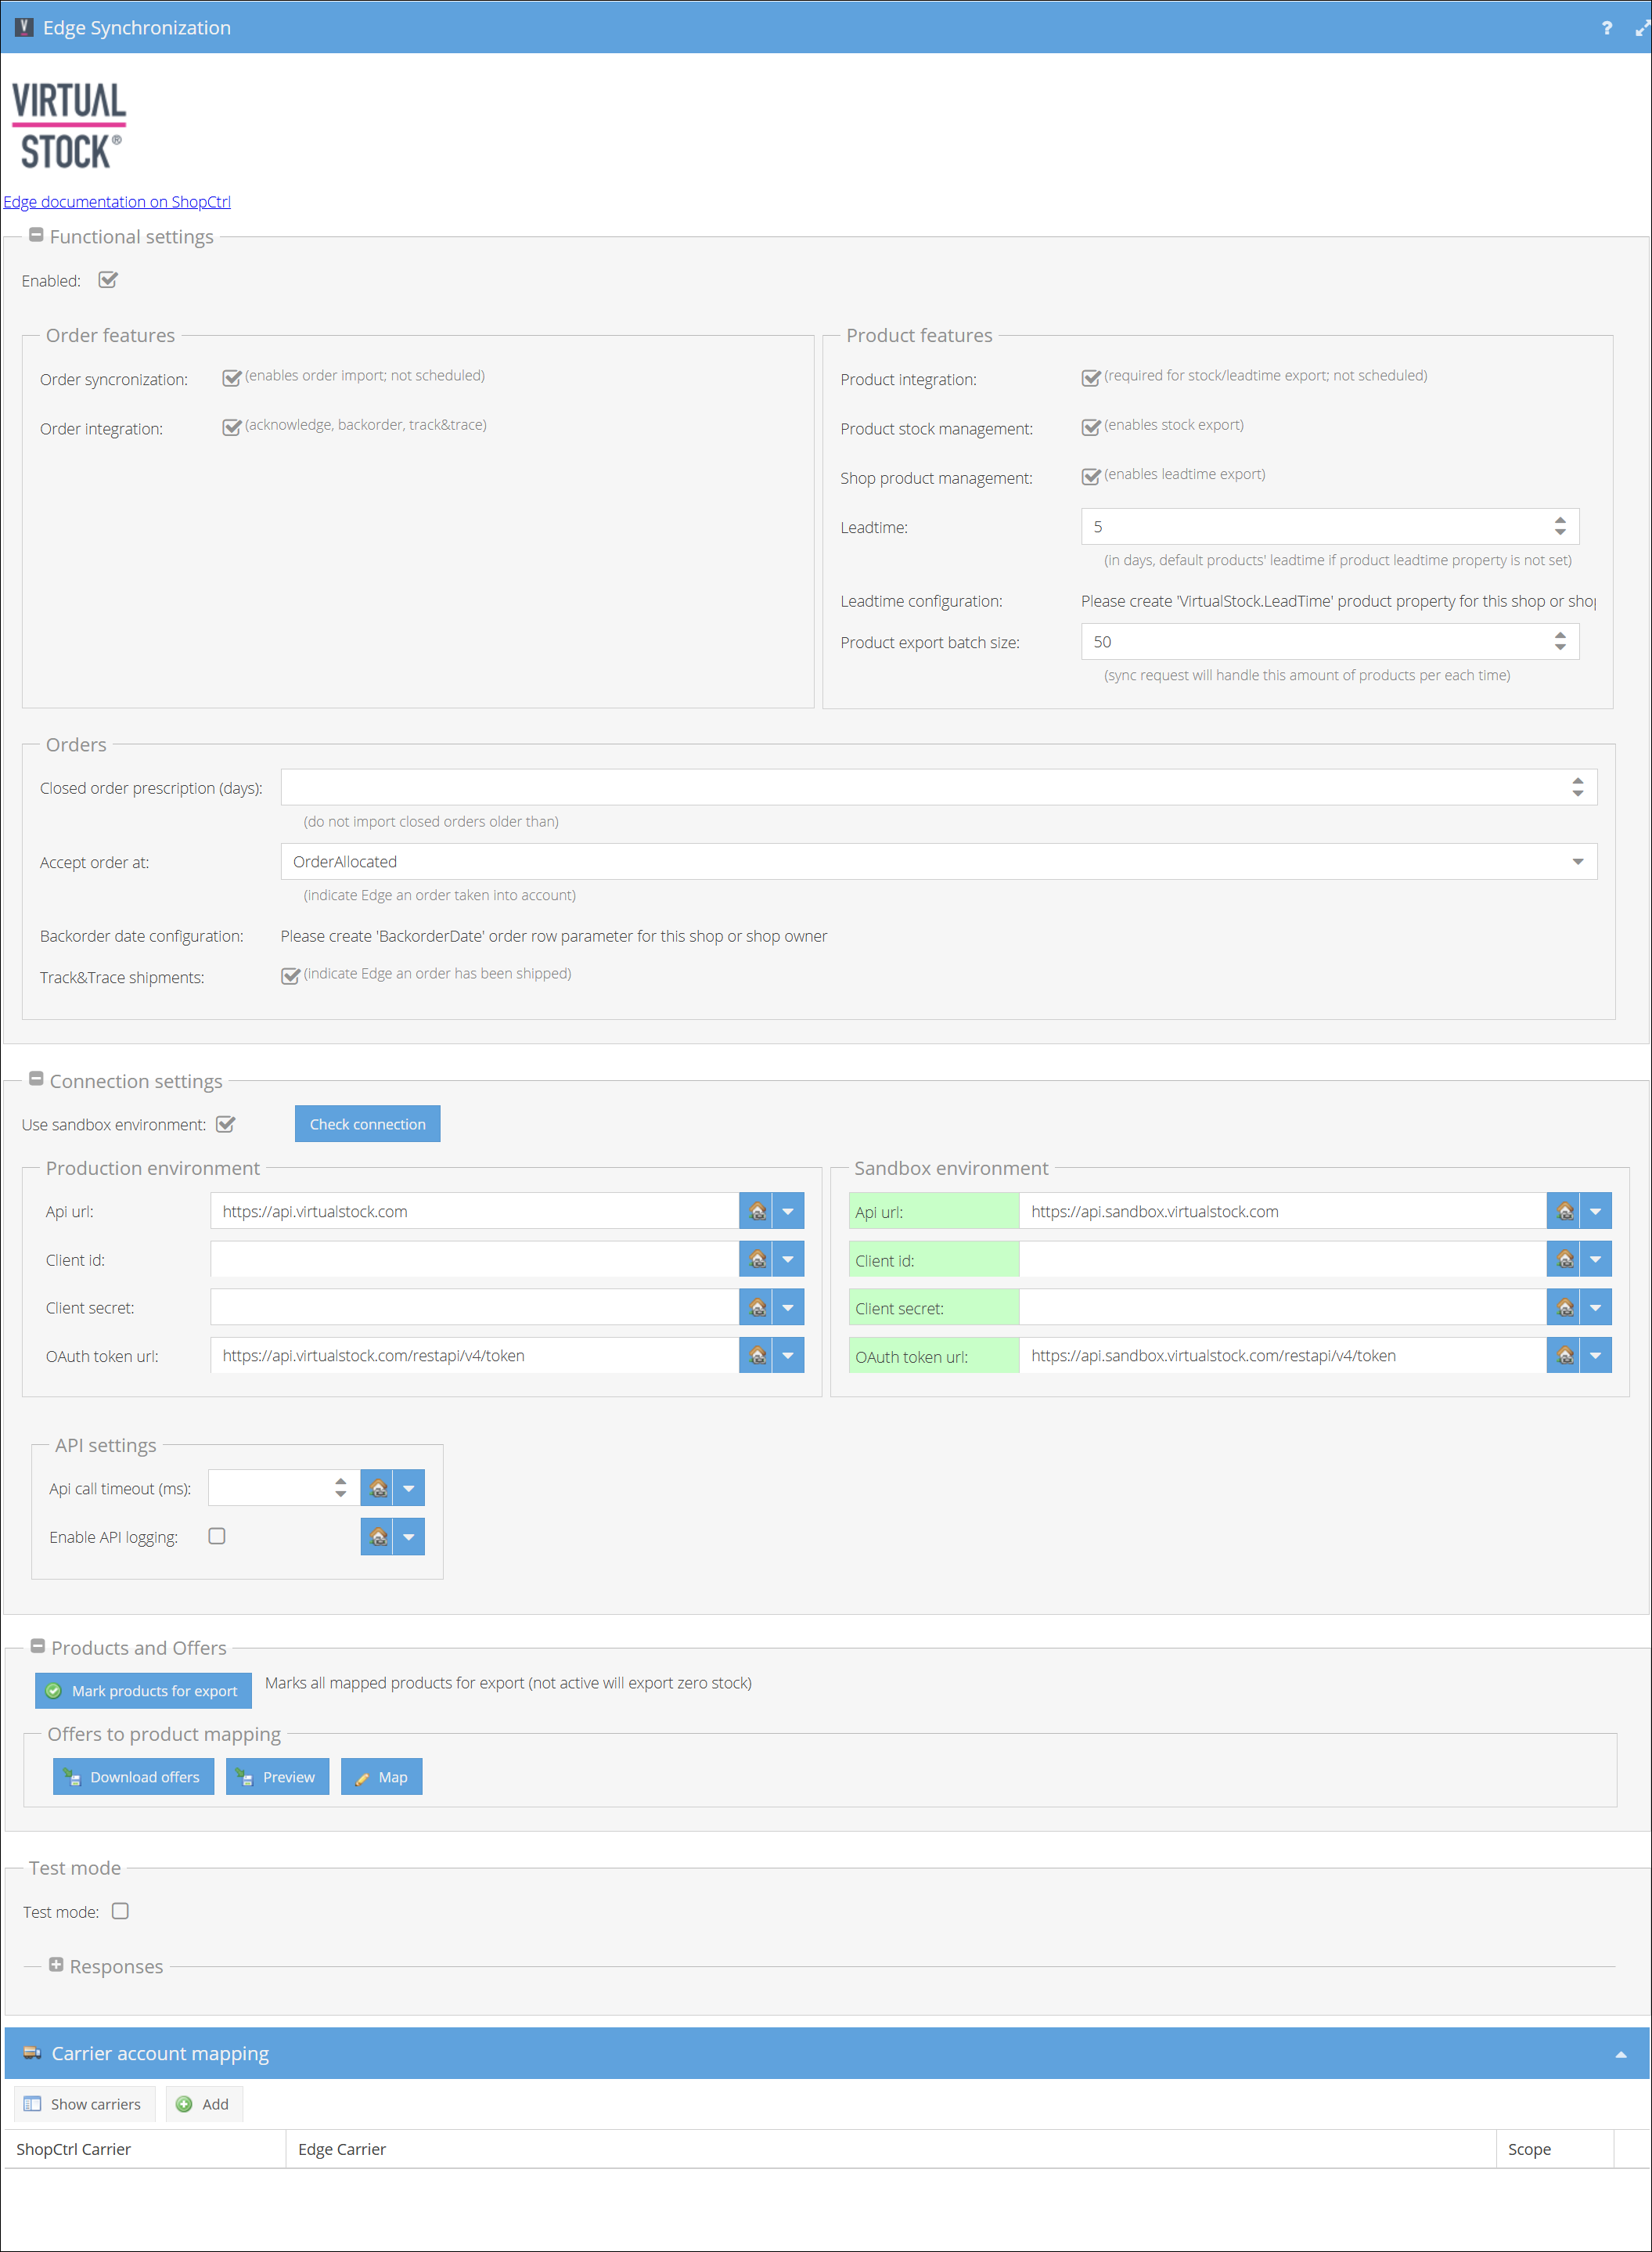Screen dimensions: 1652x2252
Task: Click the expand window arrows icon
Action: point(1641,28)
